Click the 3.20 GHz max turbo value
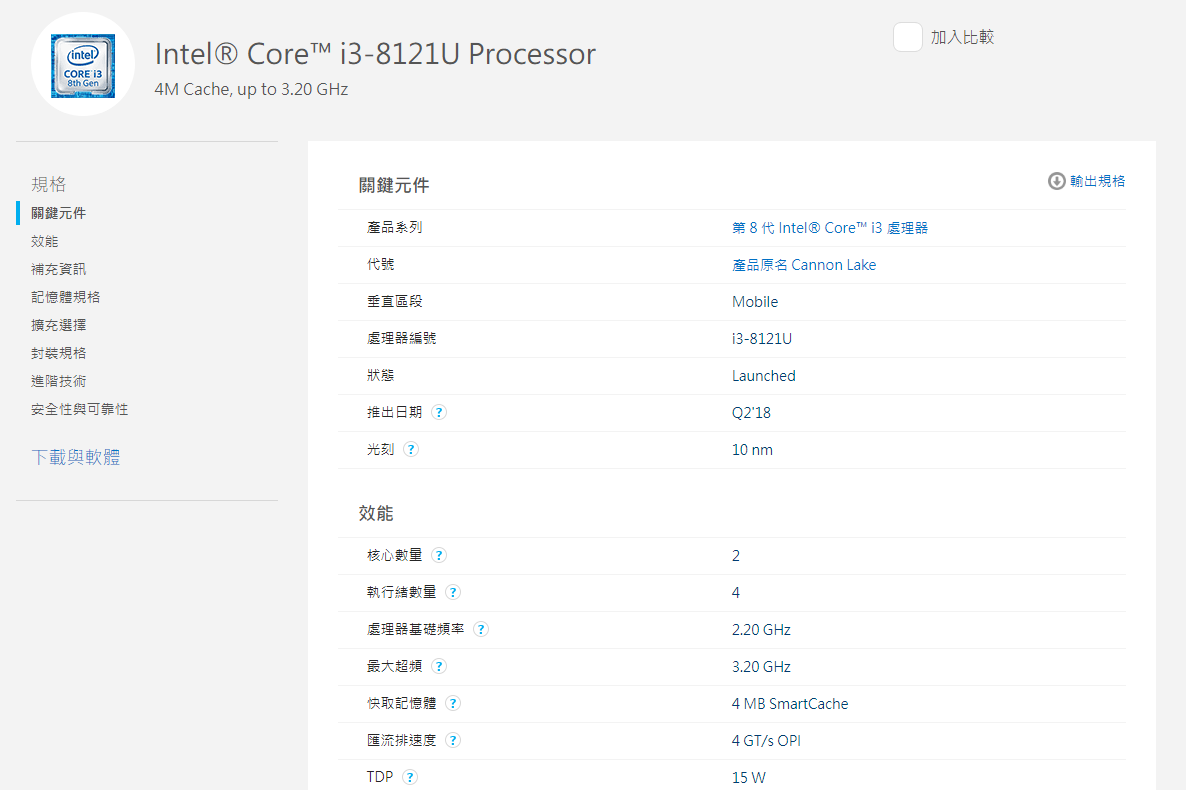This screenshot has height=790, width=1186. pos(761,667)
